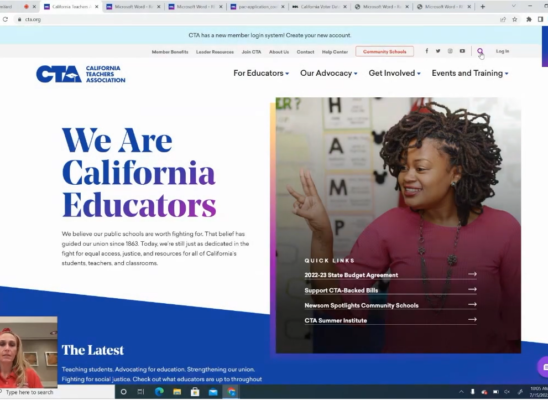The image size is (548, 400).
Task: Open the Contact link
Action: pyautogui.click(x=305, y=52)
